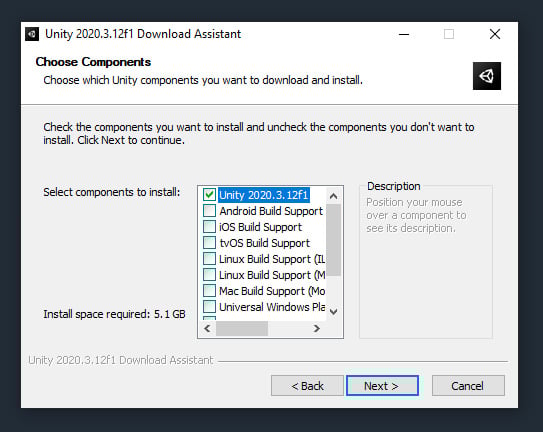Image resolution: width=543 pixels, height=432 pixels.
Task: Click the horizontal scrollbar thumb
Action: tap(242, 328)
